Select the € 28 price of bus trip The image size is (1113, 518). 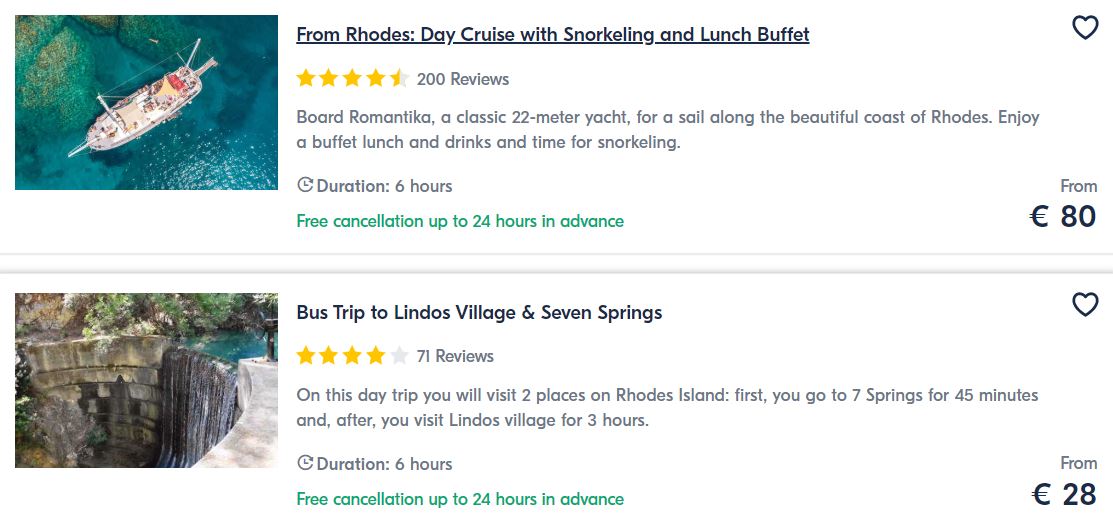pos(1064,495)
